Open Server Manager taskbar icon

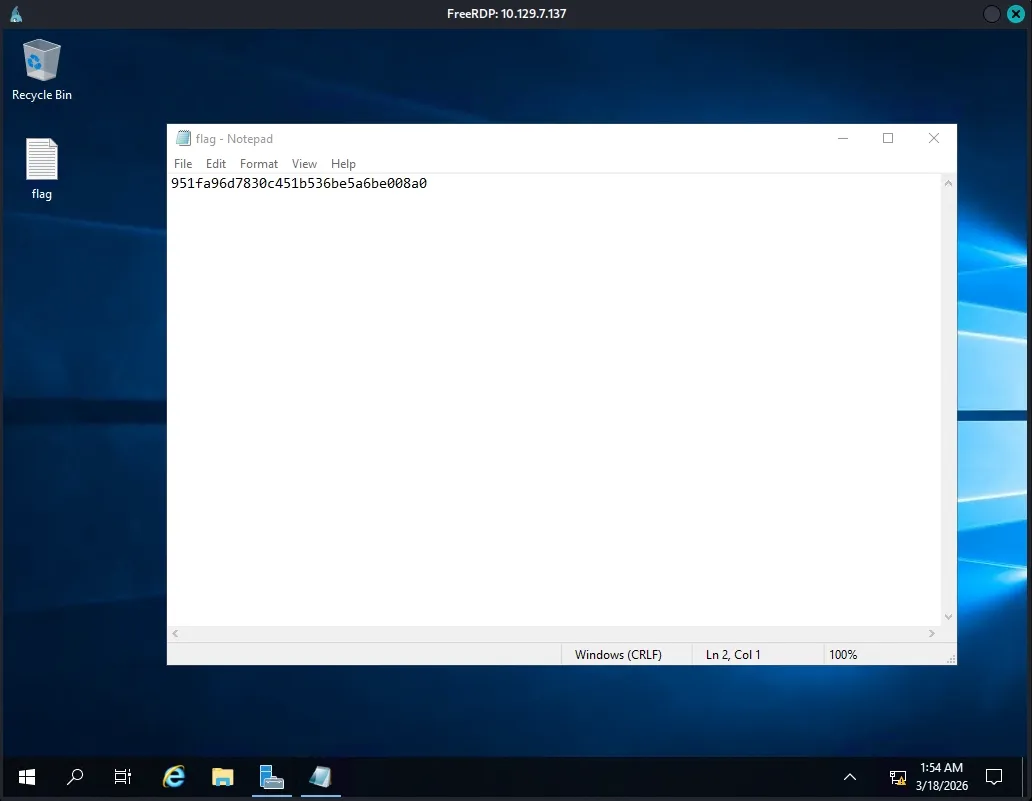[x=271, y=777]
